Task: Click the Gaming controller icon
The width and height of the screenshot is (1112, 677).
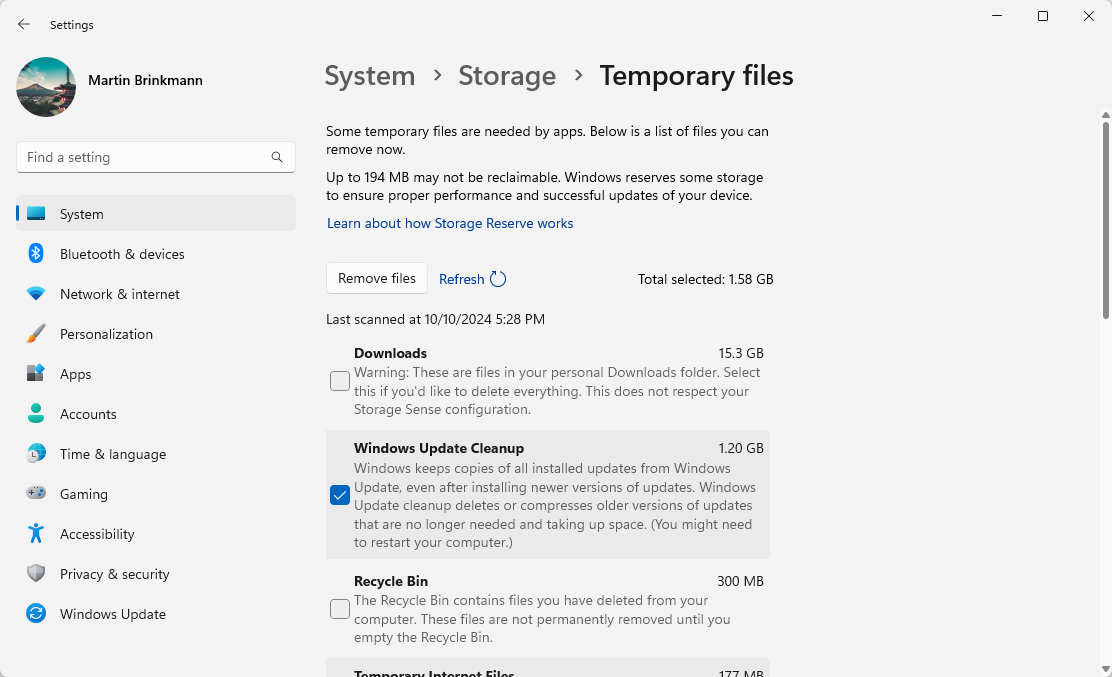Action: point(36,493)
